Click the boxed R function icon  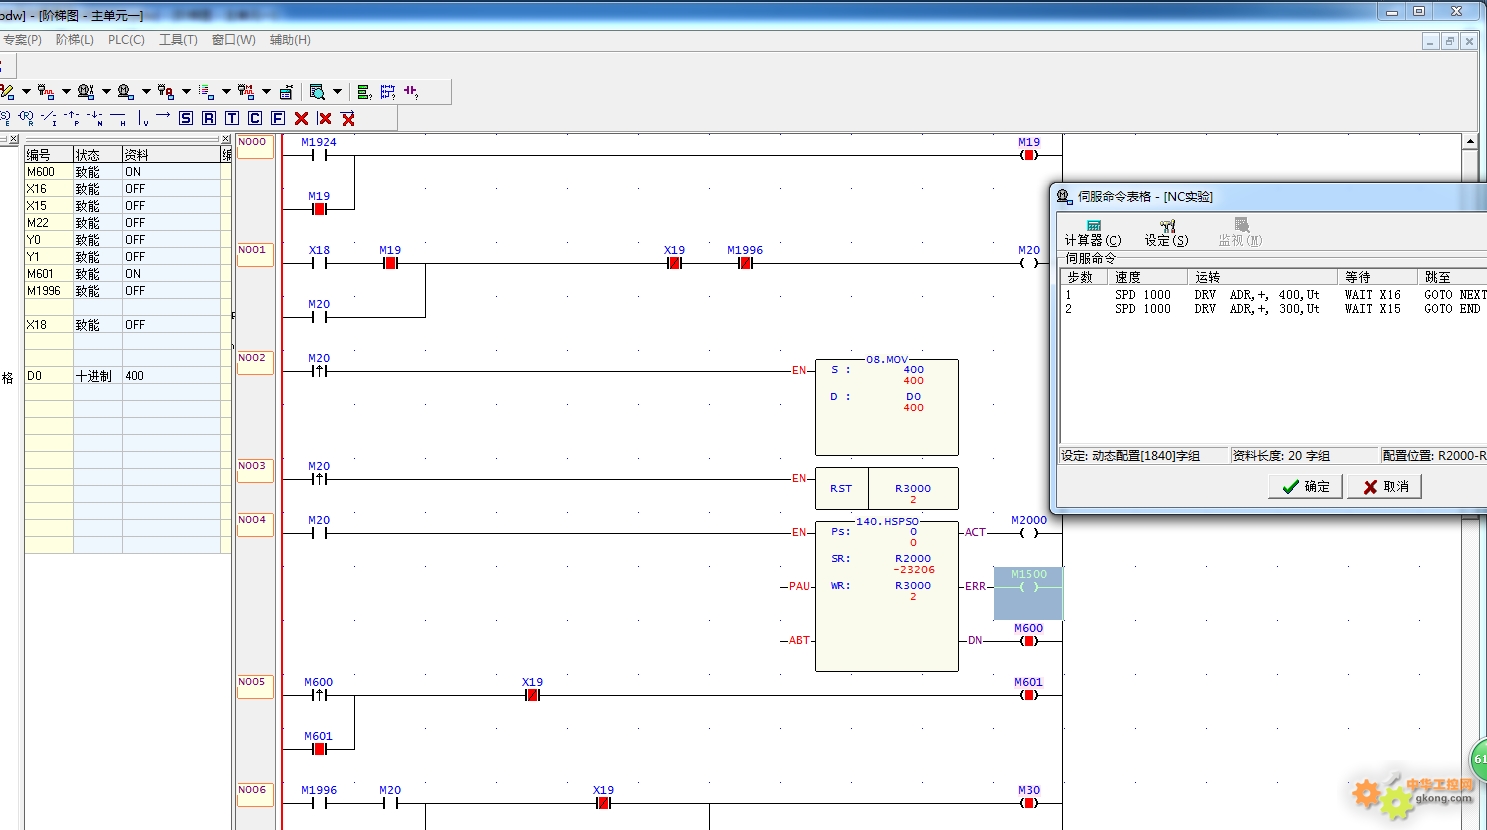point(209,118)
